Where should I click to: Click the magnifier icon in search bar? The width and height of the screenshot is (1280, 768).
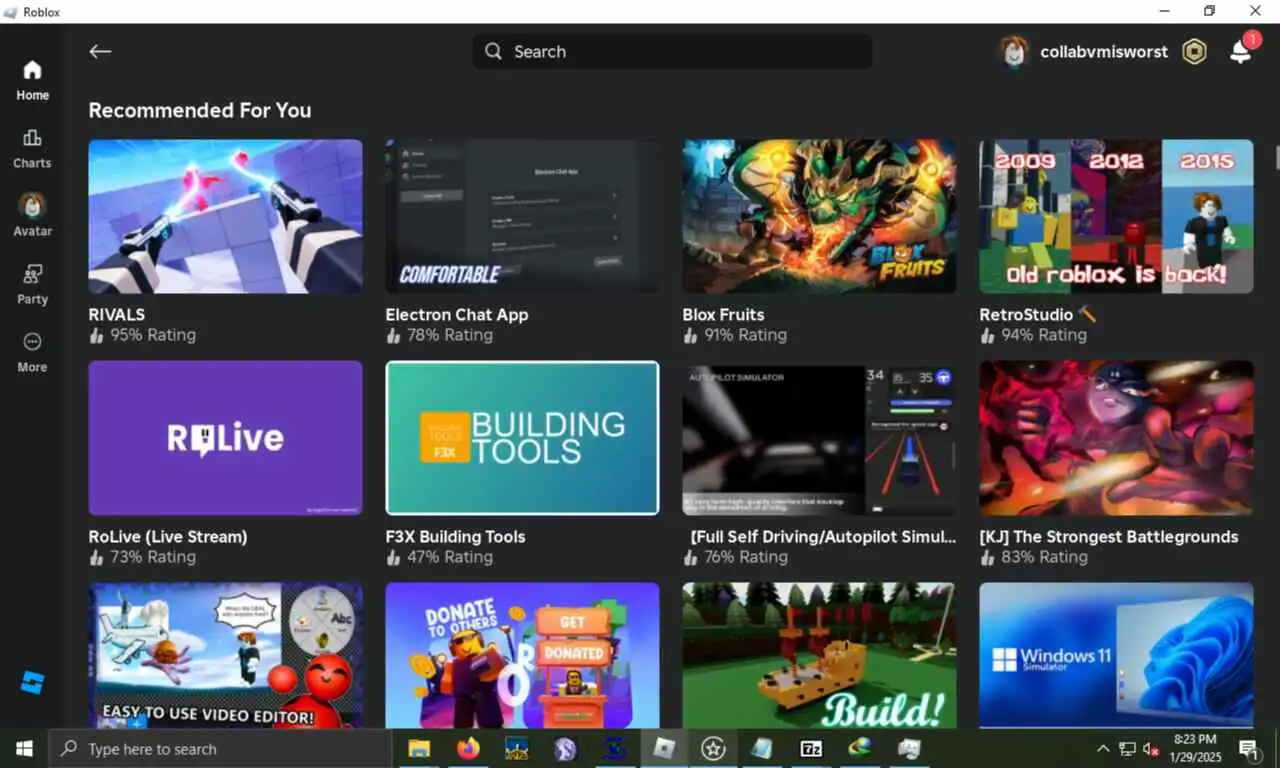[x=493, y=52]
